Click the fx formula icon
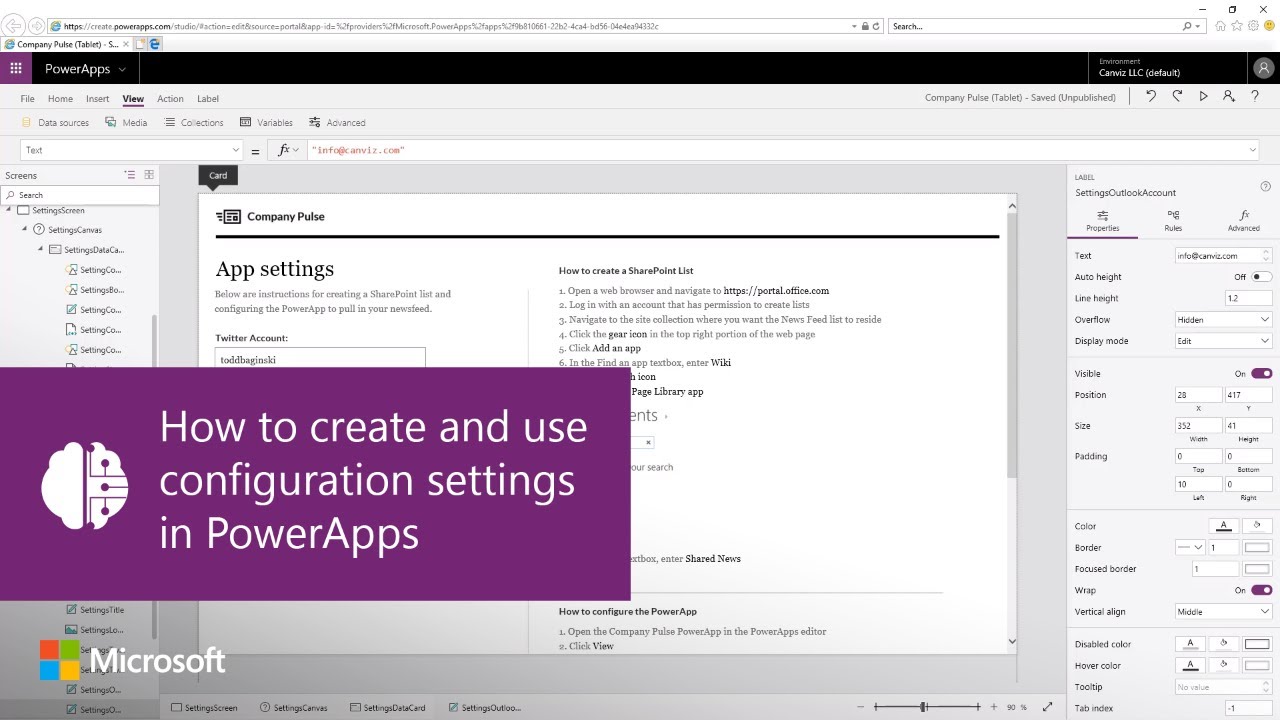Viewport: 1280px width, 720px height. pyautogui.click(x=284, y=150)
